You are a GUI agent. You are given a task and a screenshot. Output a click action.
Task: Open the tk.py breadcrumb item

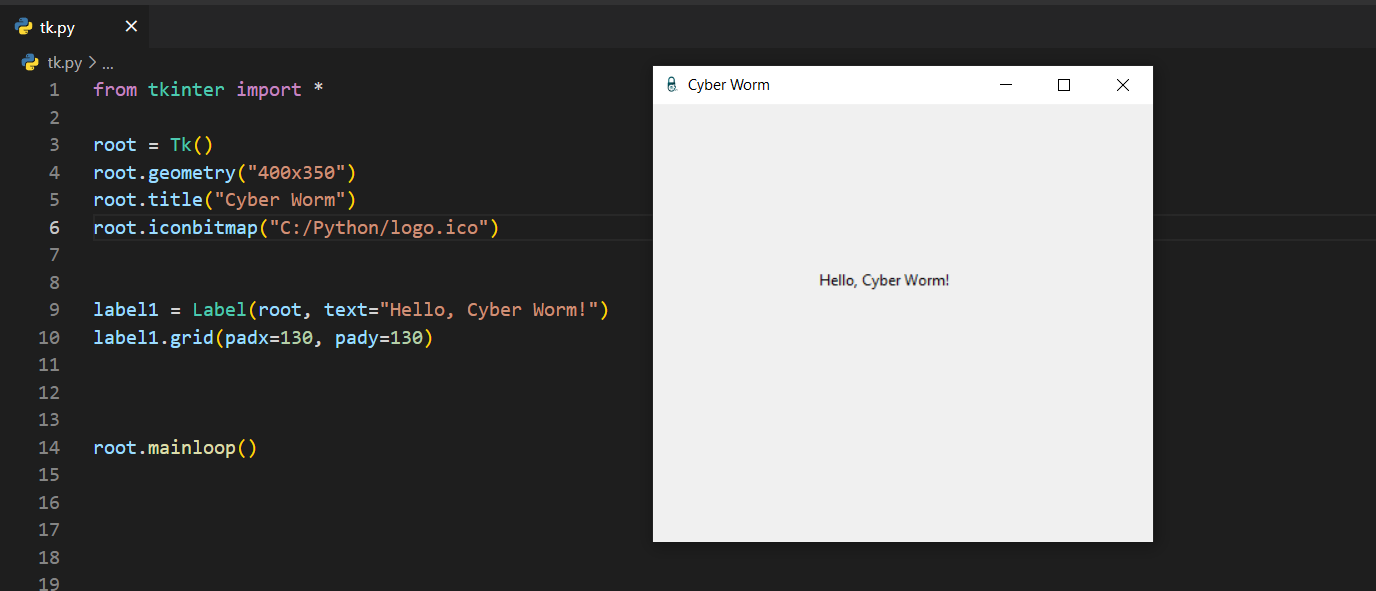tap(65, 62)
